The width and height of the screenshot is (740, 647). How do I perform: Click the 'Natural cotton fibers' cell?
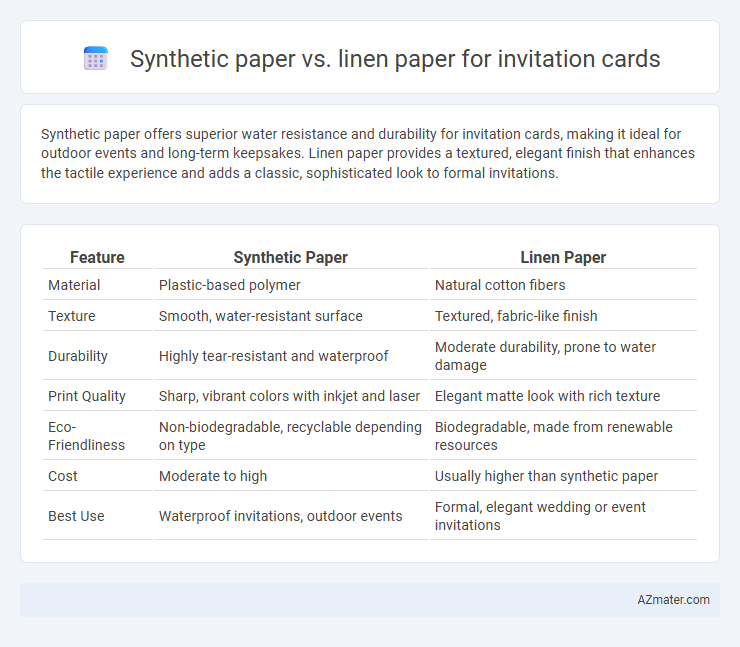(x=500, y=285)
